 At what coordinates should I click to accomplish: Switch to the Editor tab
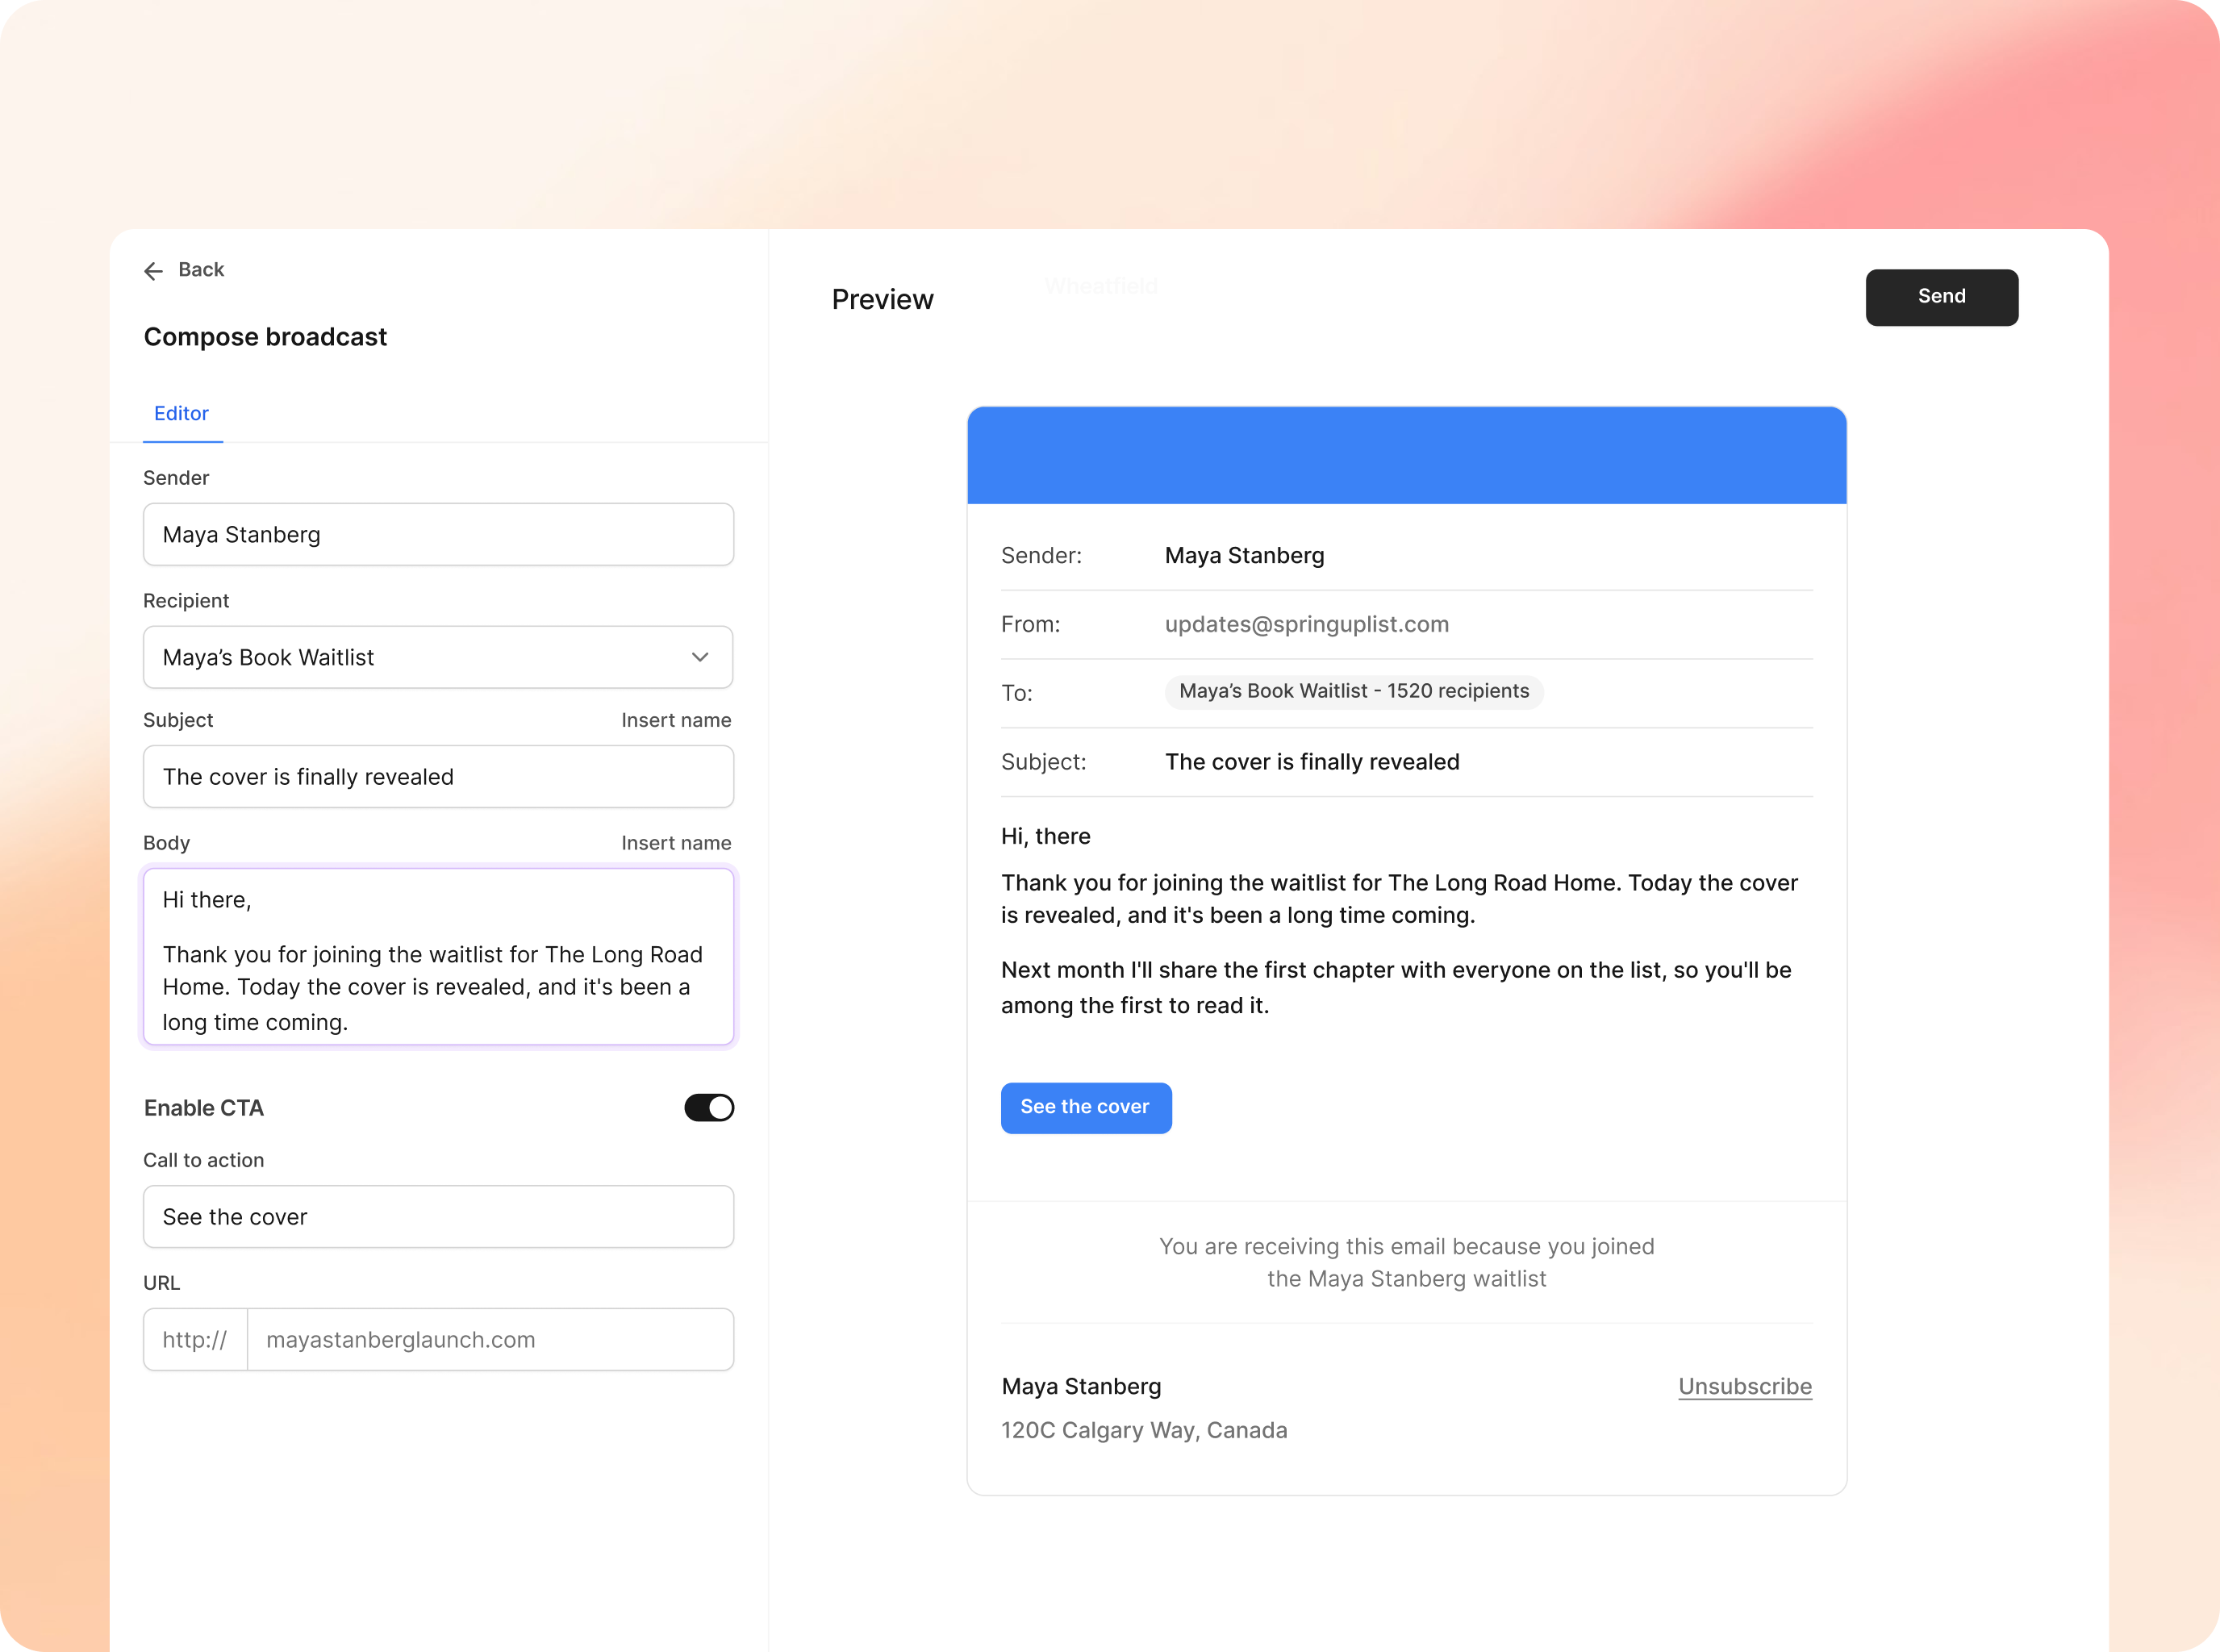pos(181,414)
